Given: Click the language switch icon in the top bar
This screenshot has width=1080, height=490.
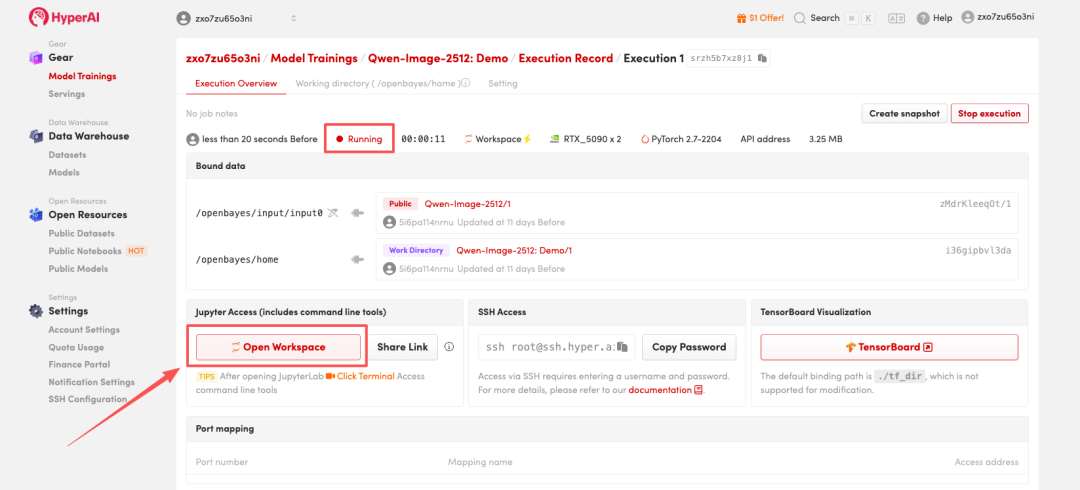Looking at the screenshot, I should tap(896, 18).
